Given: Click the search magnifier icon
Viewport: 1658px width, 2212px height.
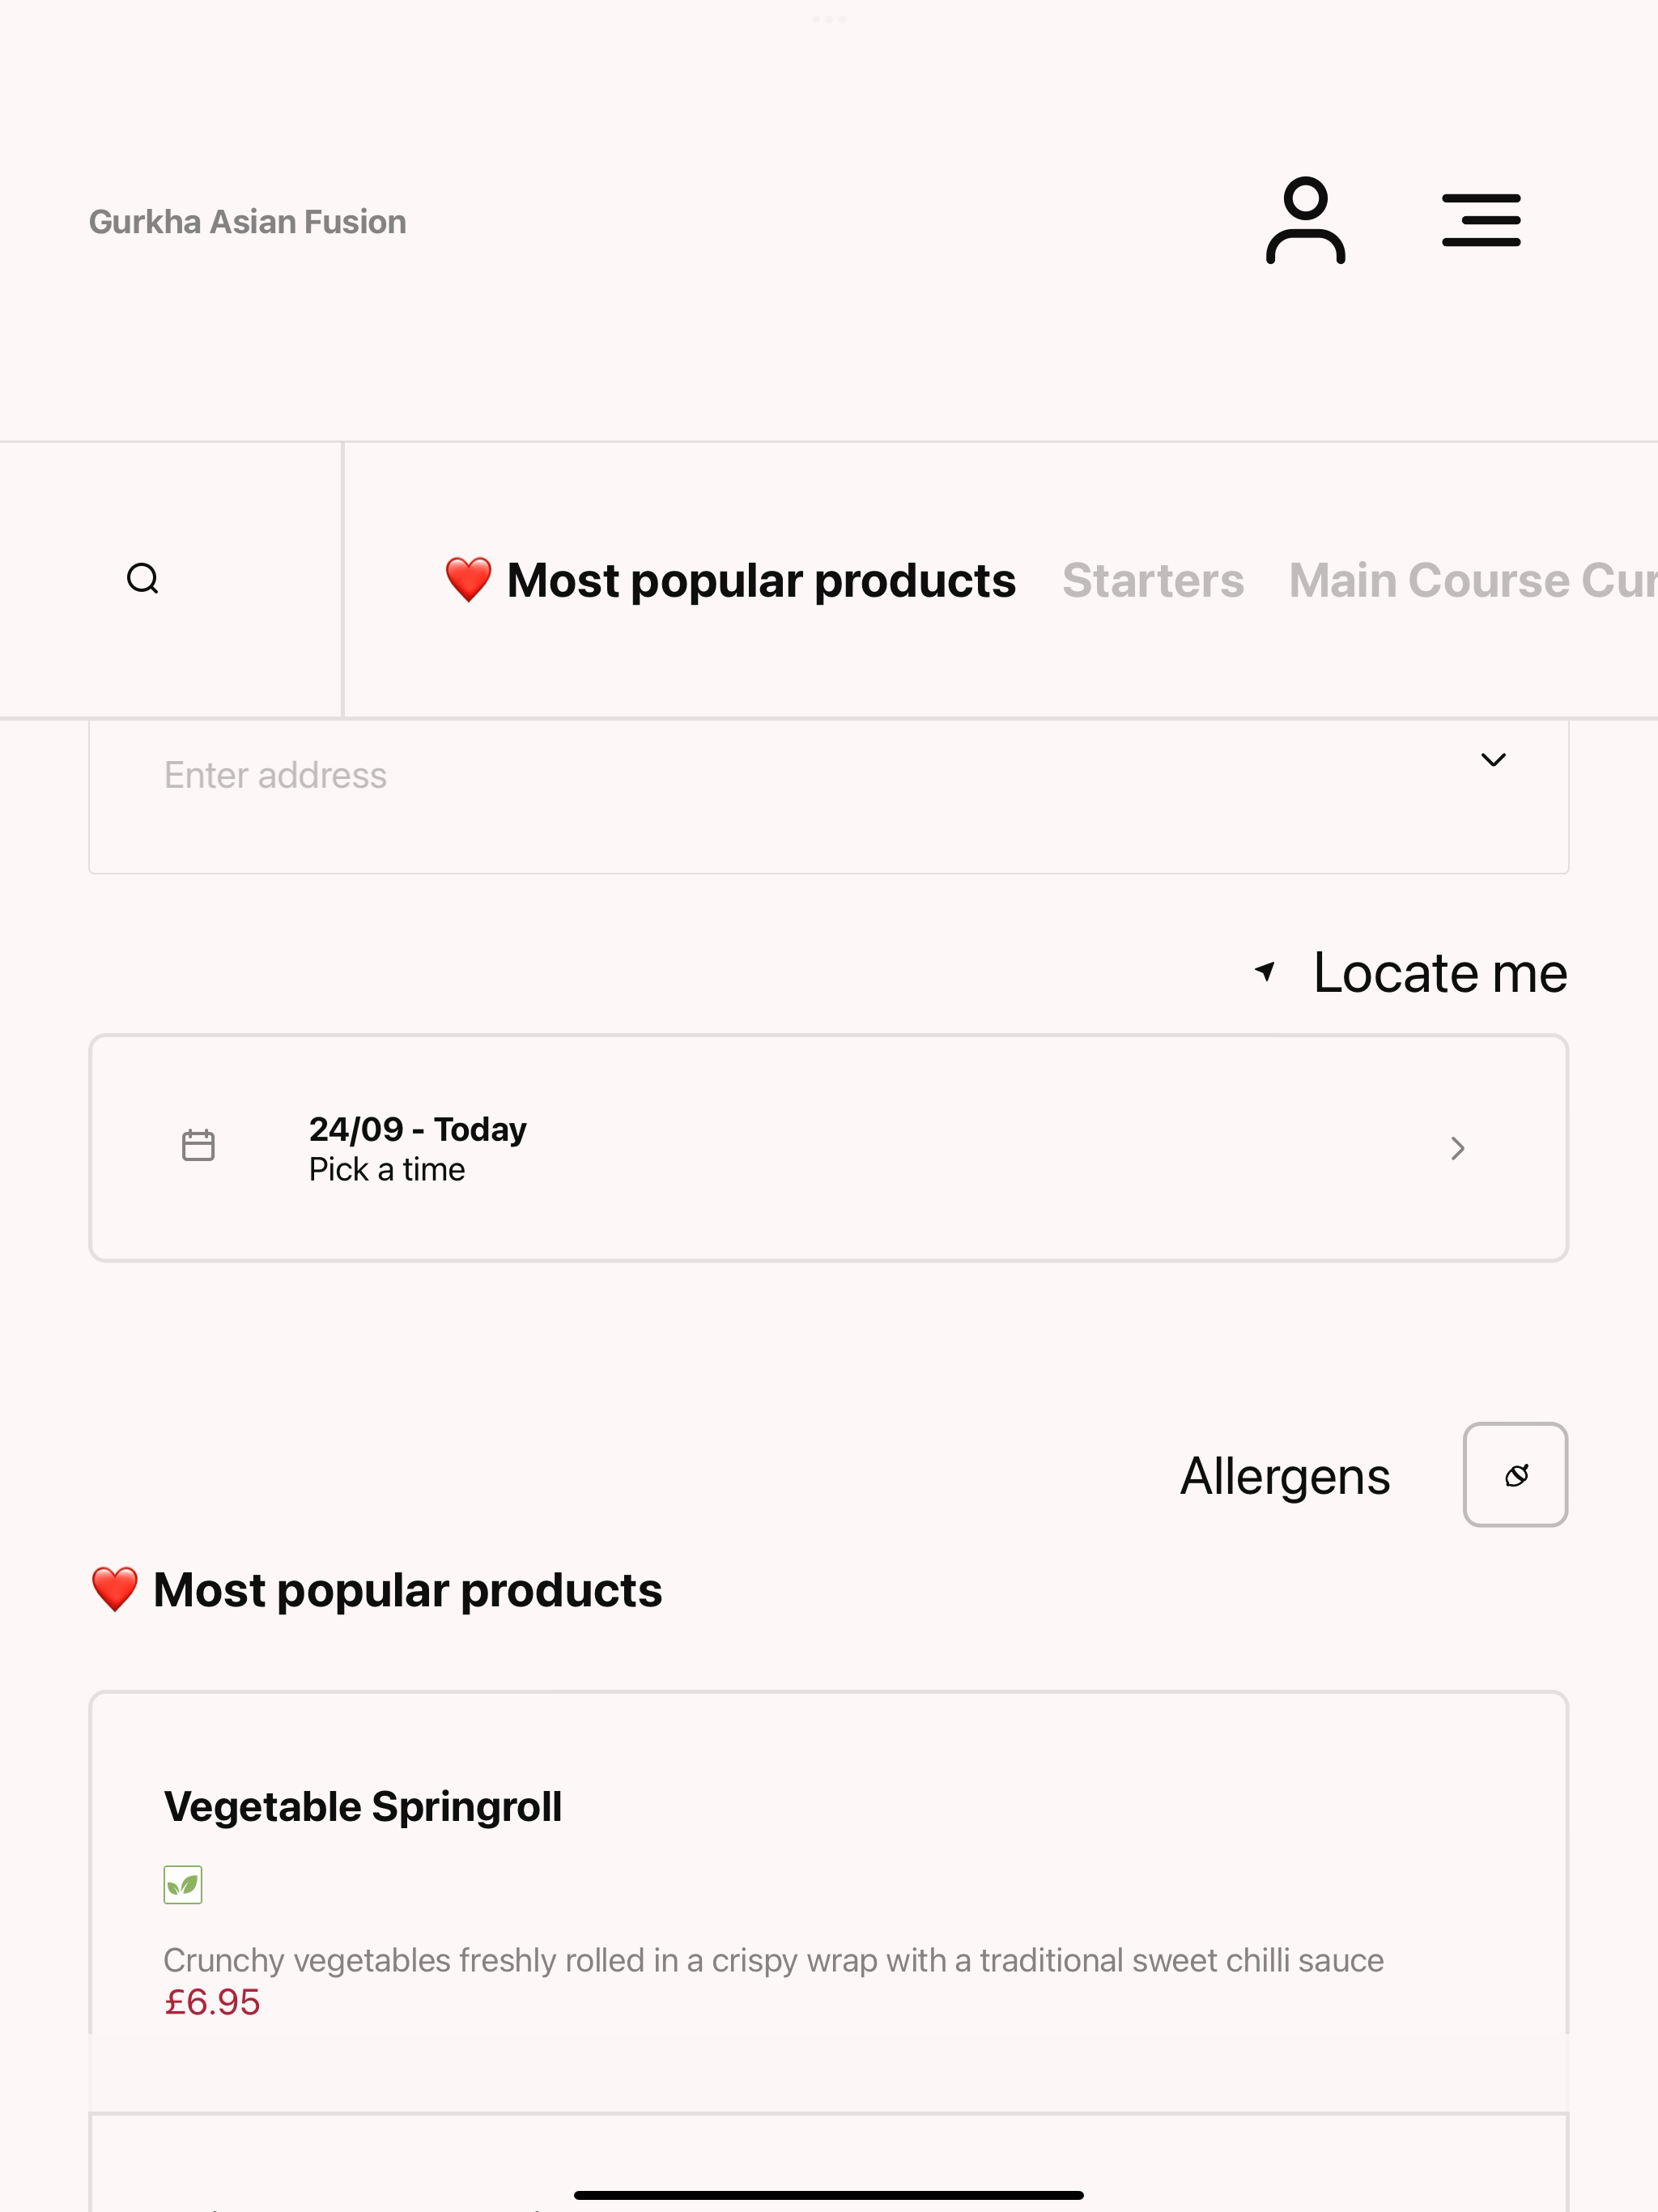Looking at the screenshot, I should click(143, 579).
